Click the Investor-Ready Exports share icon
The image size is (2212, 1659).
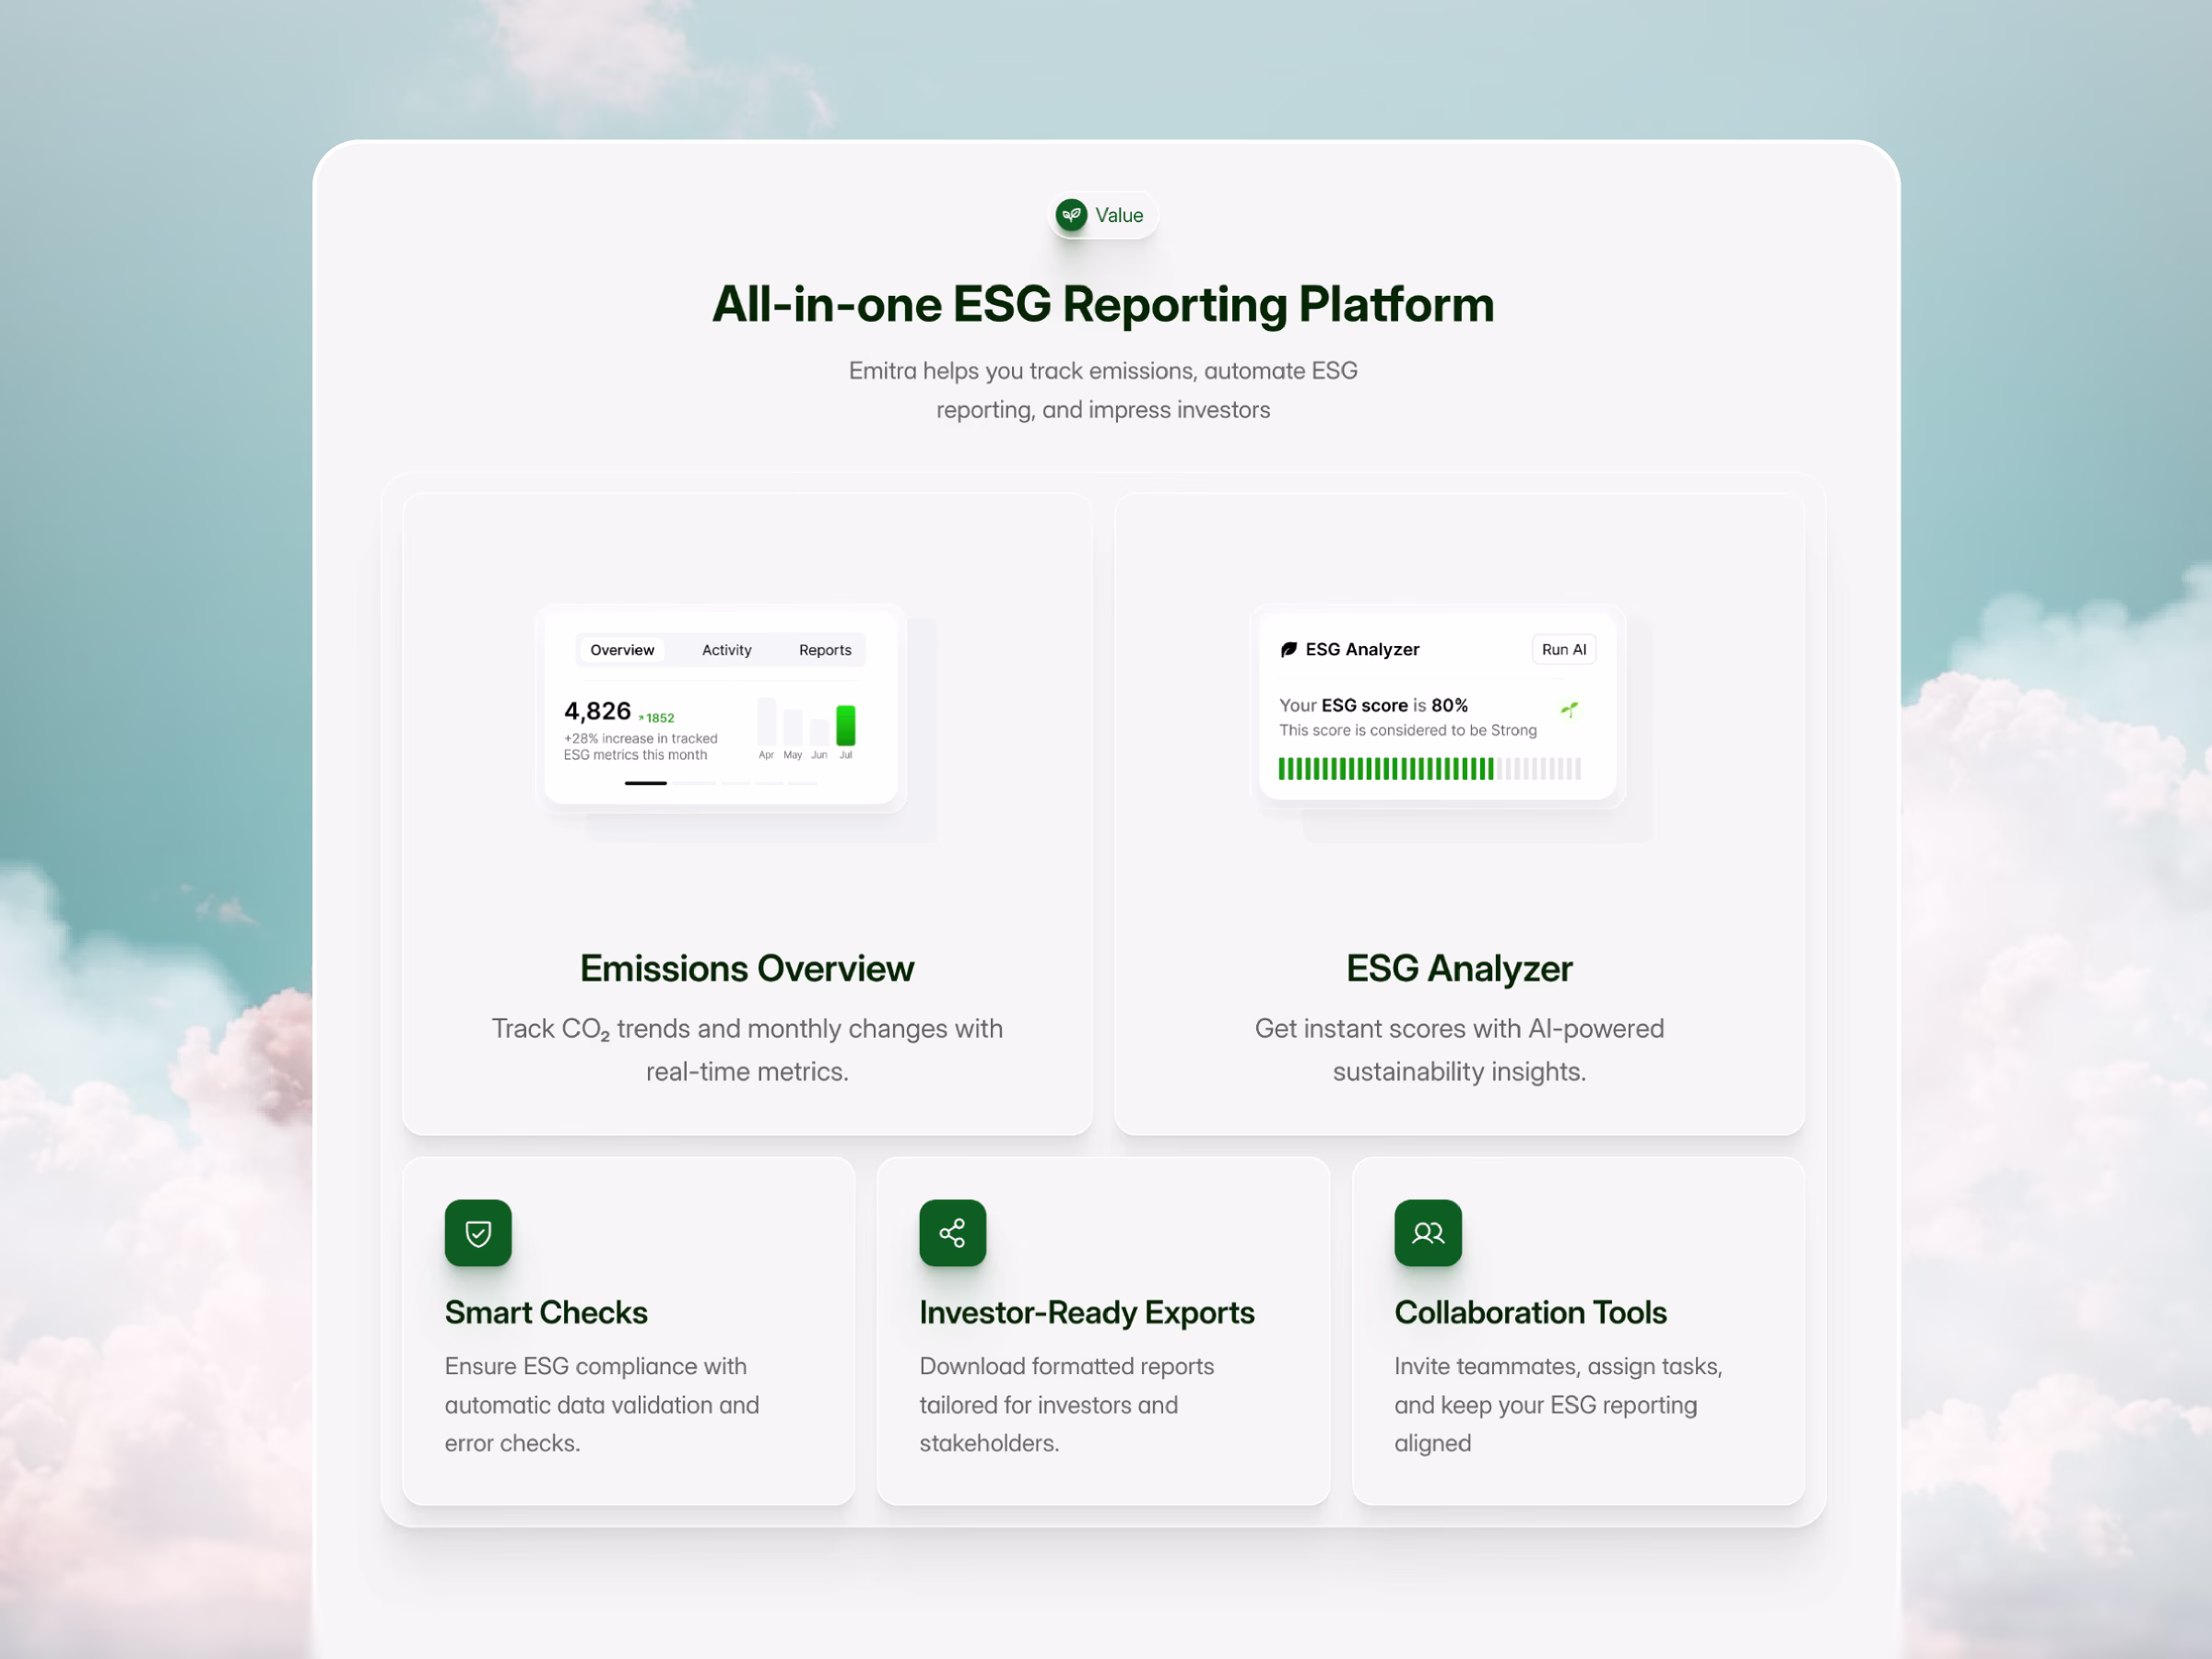coord(952,1233)
